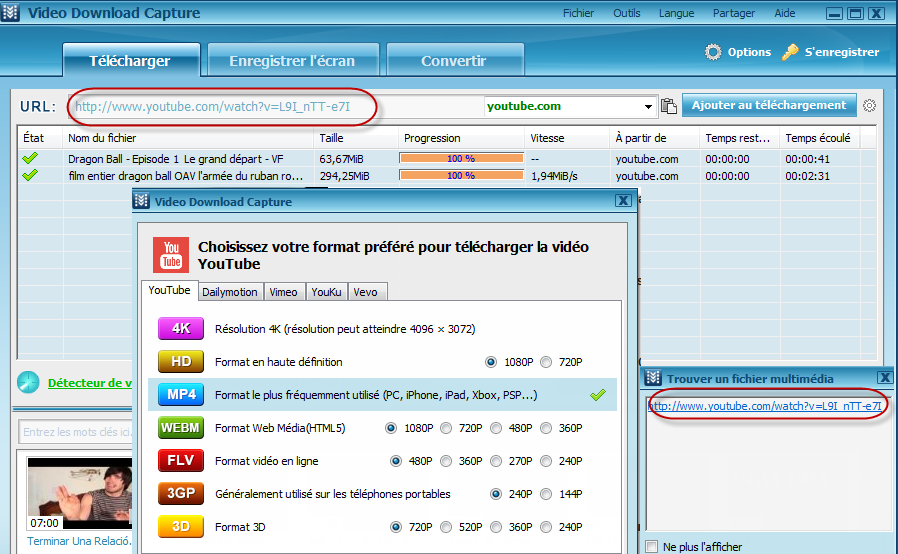Image resolution: width=898 pixels, height=554 pixels.
Task: Select the 3GP format badge
Action: coord(181,493)
